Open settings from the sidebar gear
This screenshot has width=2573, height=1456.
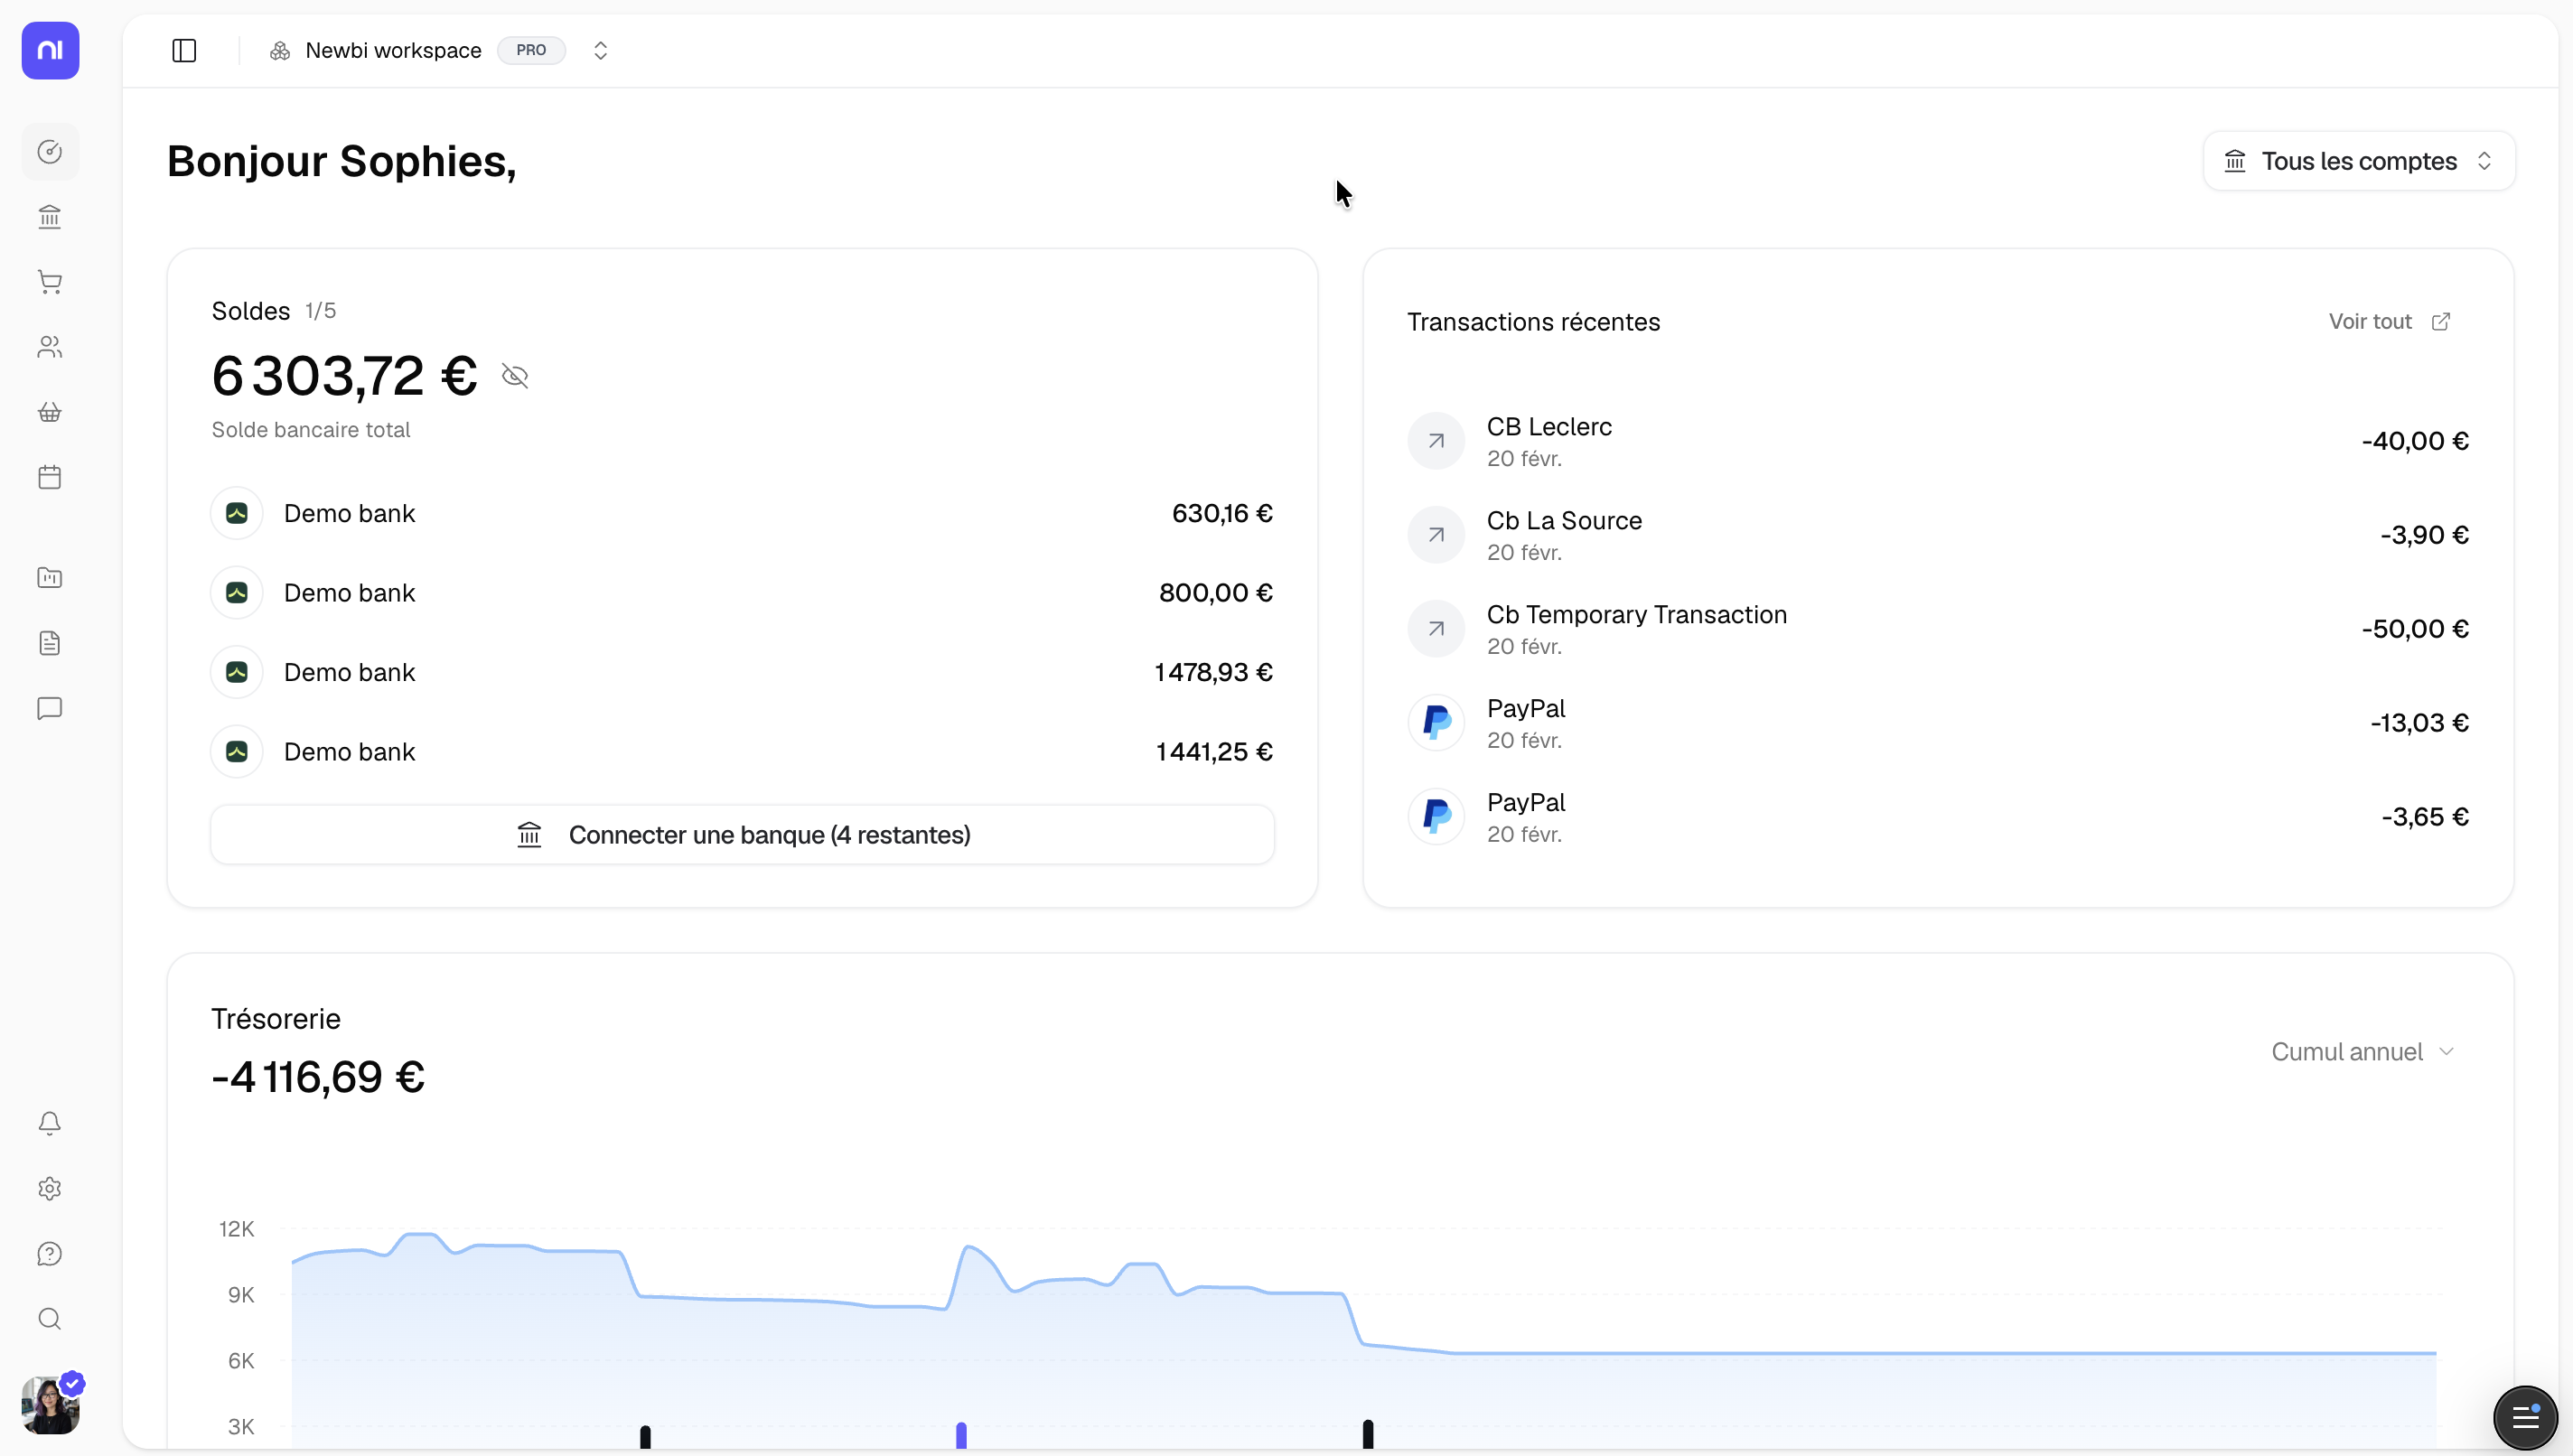[x=50, y=1188]
